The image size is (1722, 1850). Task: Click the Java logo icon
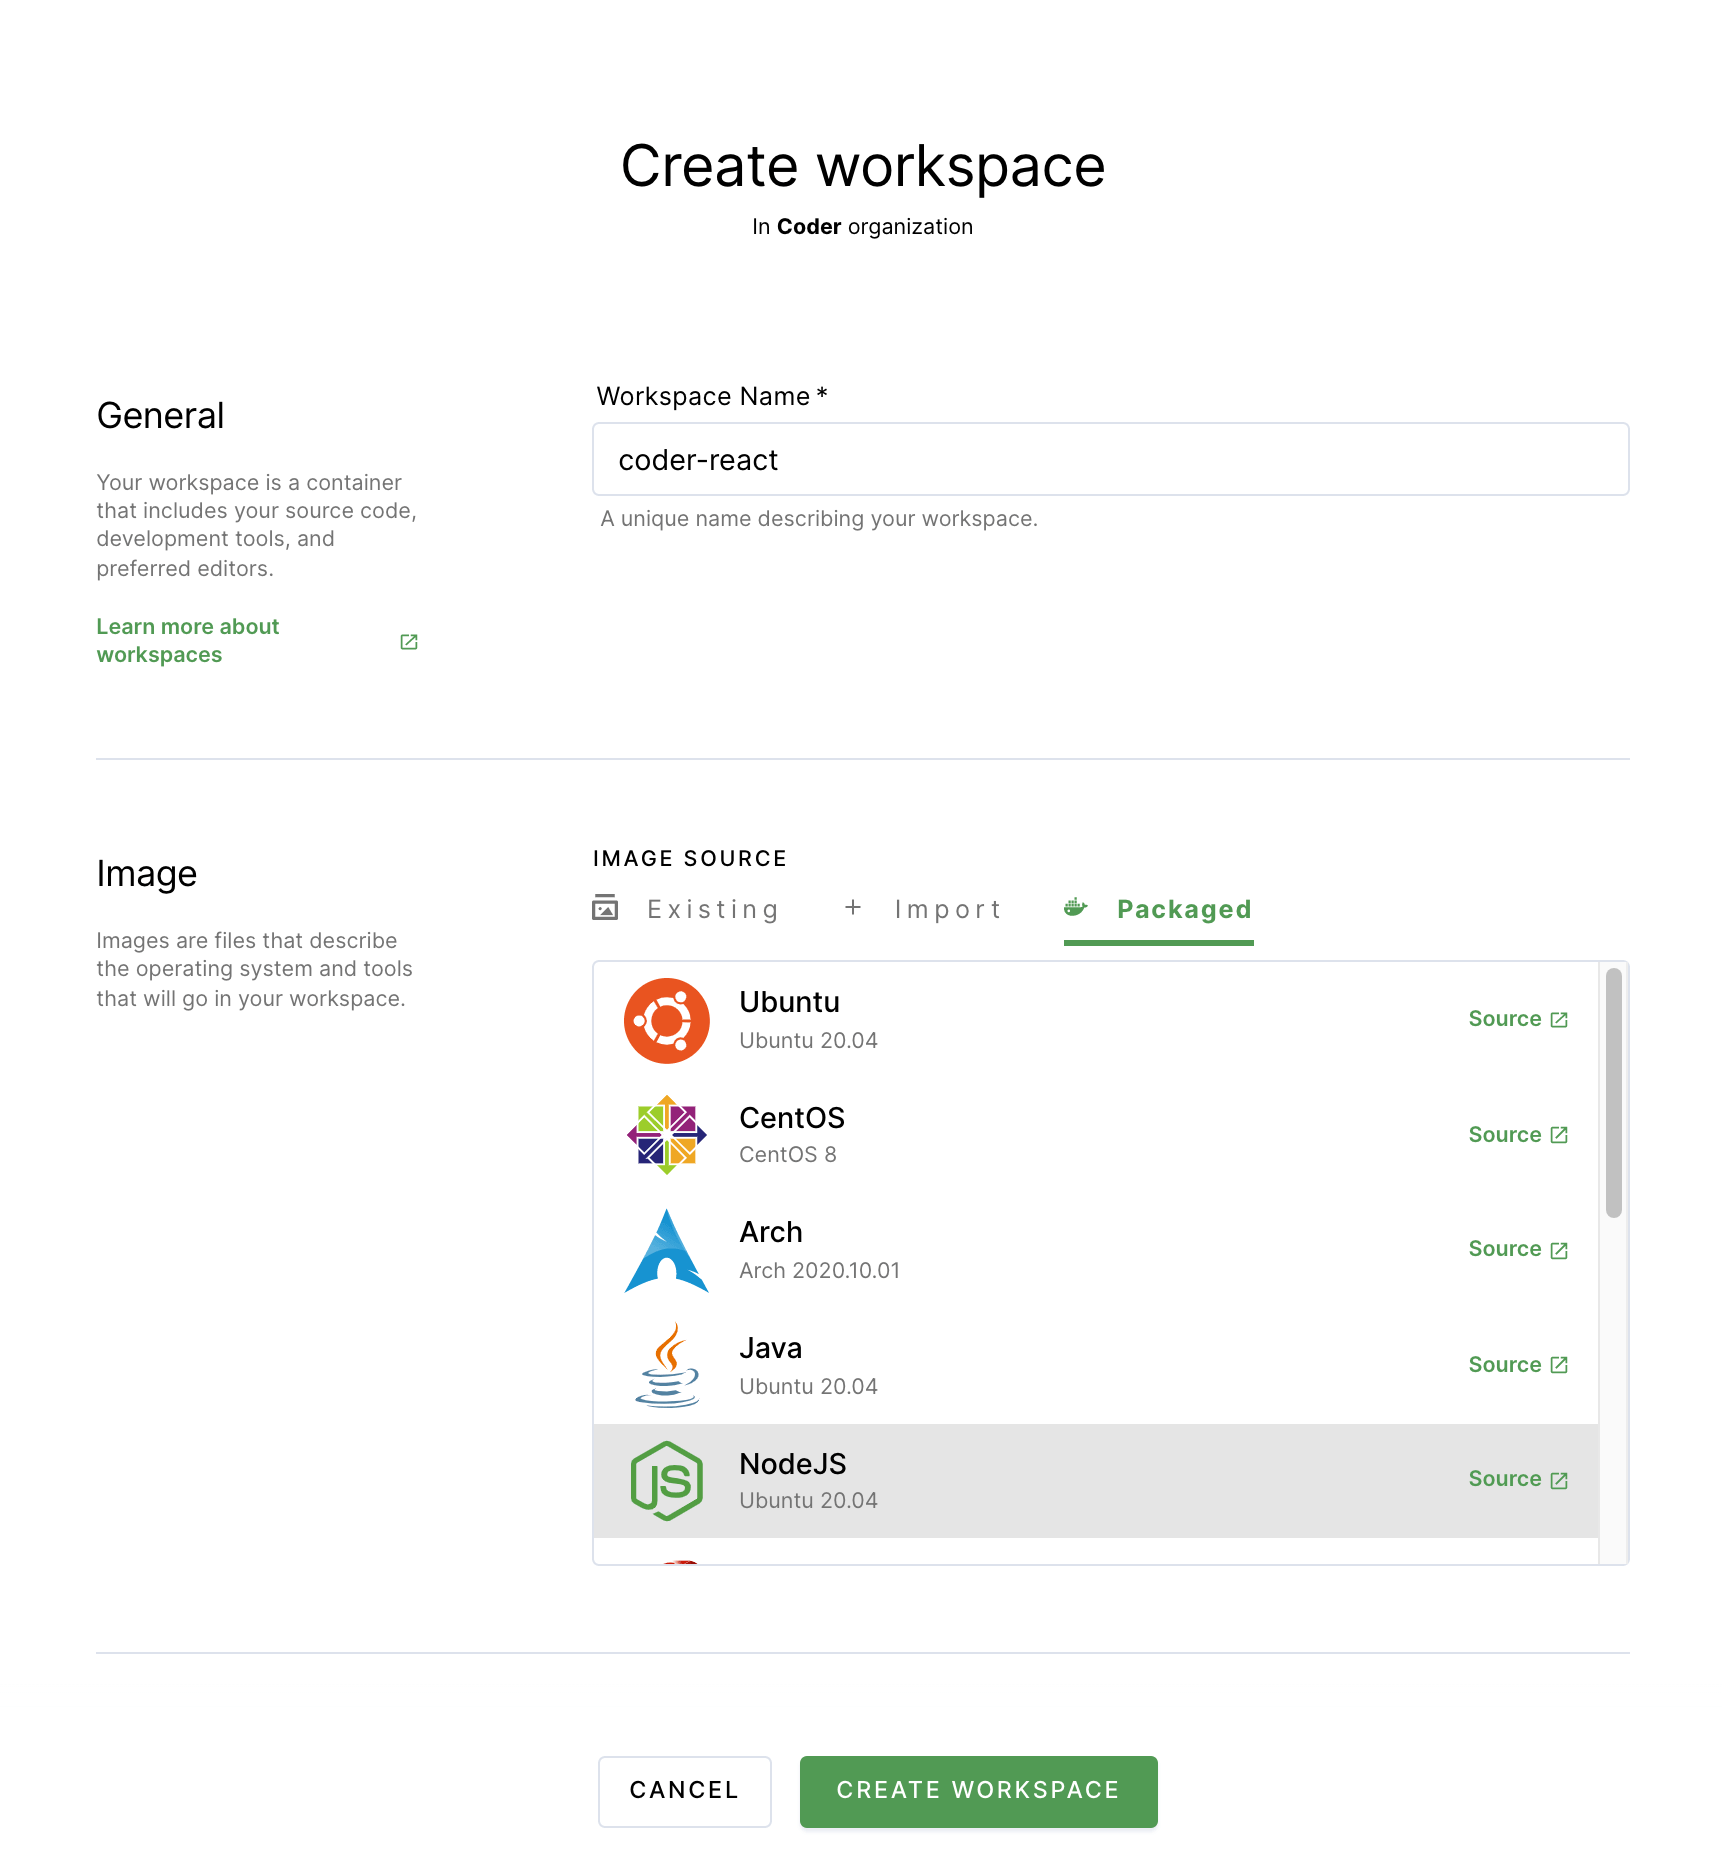click(666, 1365)
